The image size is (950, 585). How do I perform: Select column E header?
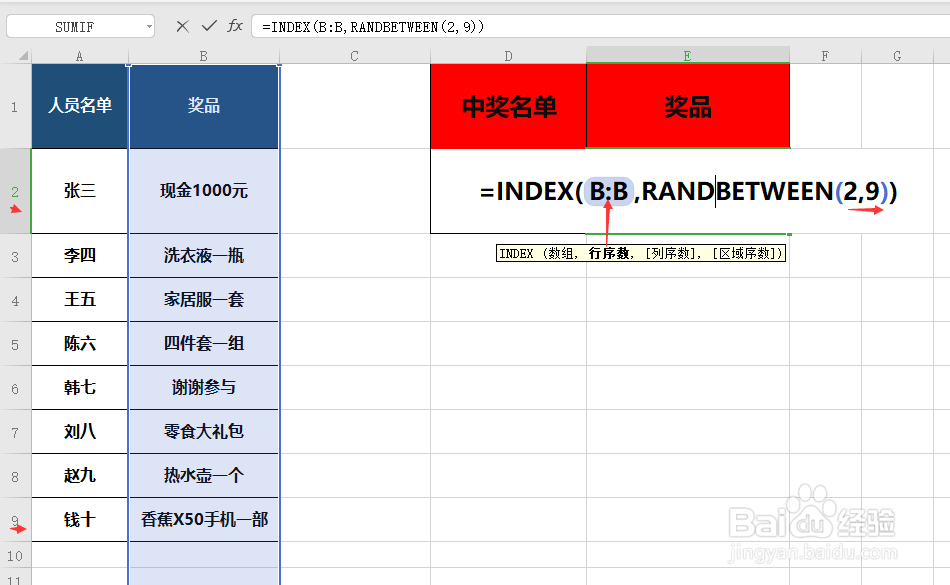(688, 56)
